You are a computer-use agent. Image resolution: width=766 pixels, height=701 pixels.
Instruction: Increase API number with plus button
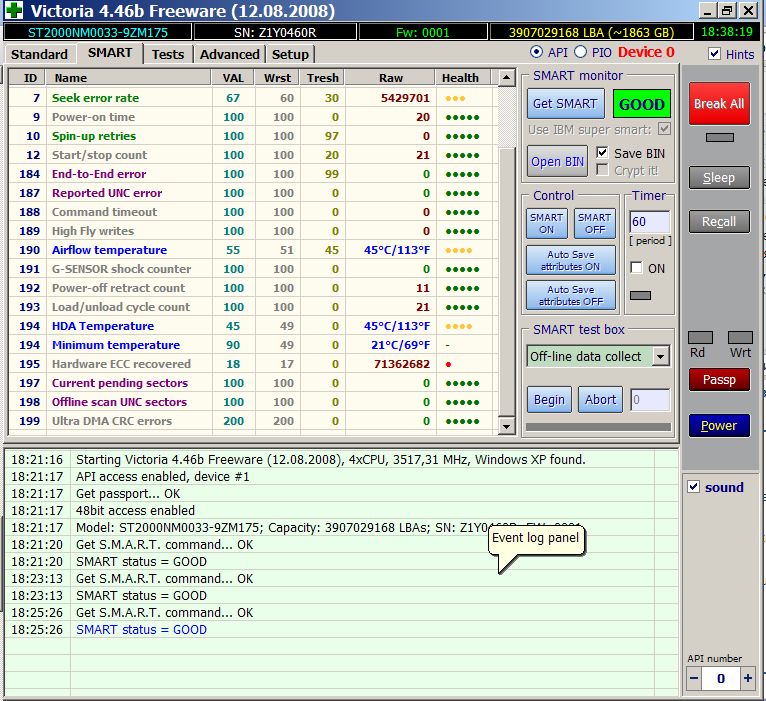tap(748, 678)
